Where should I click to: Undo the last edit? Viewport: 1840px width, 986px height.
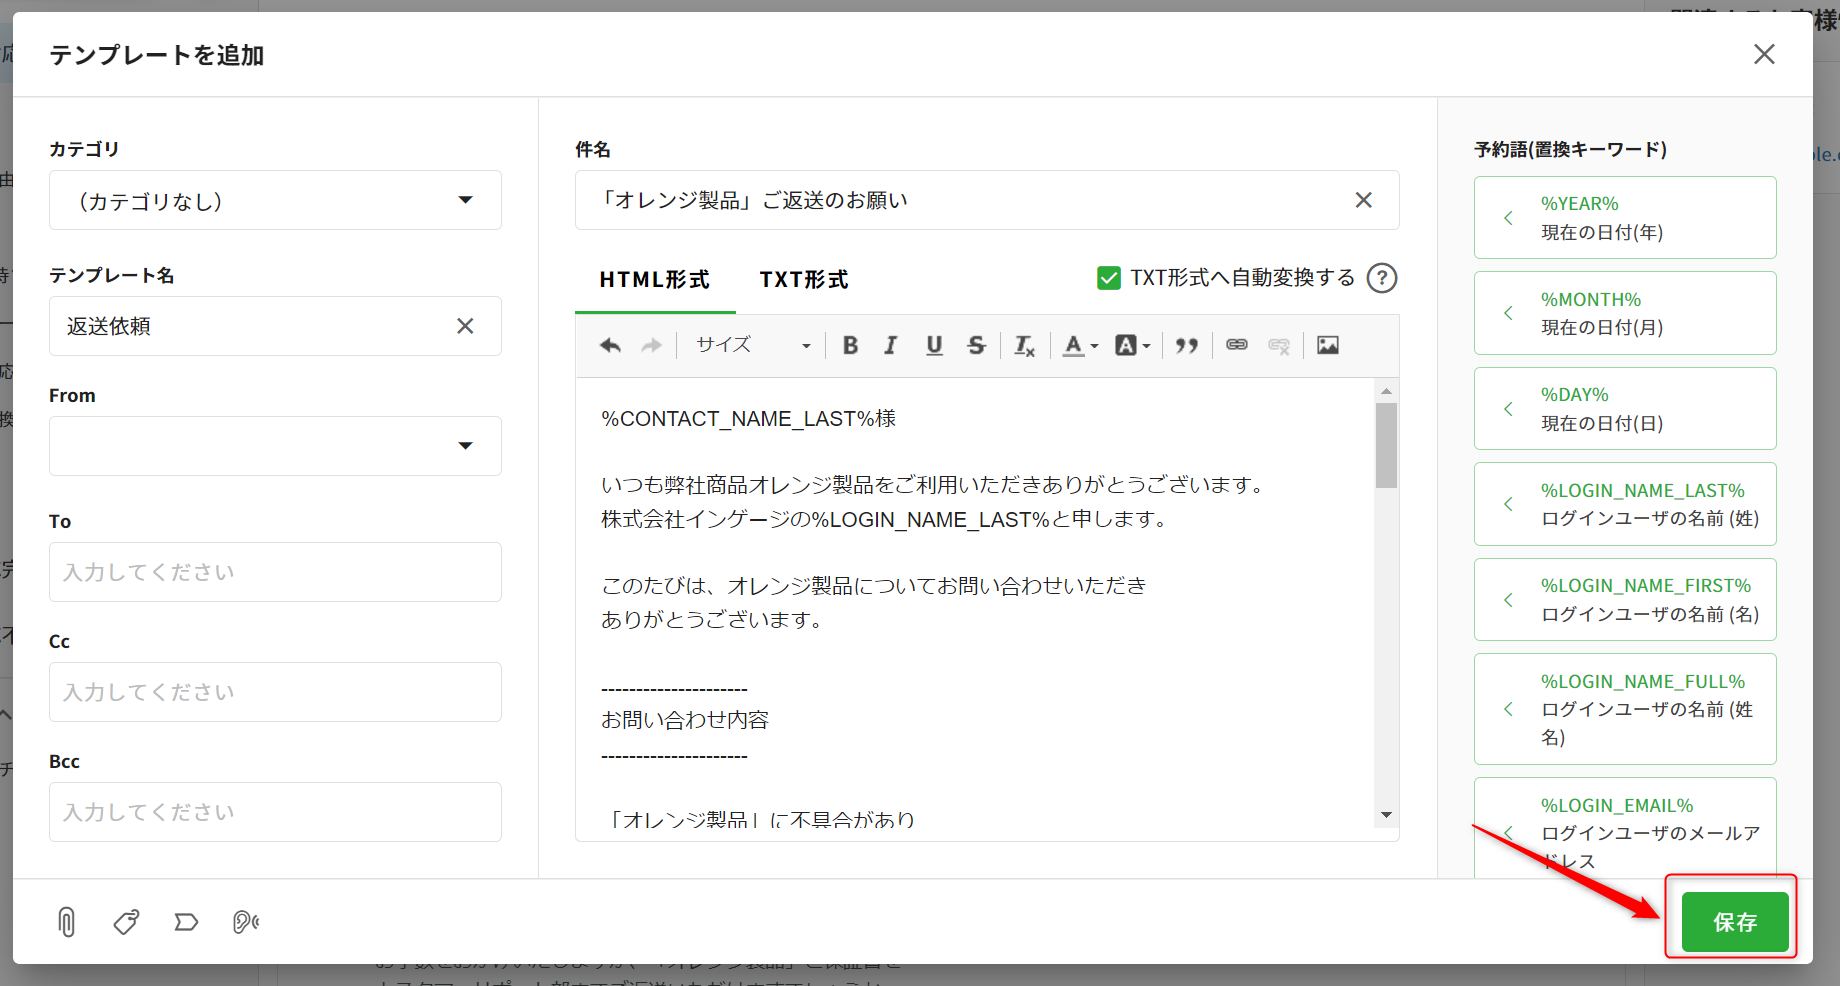tap(610, 345)
